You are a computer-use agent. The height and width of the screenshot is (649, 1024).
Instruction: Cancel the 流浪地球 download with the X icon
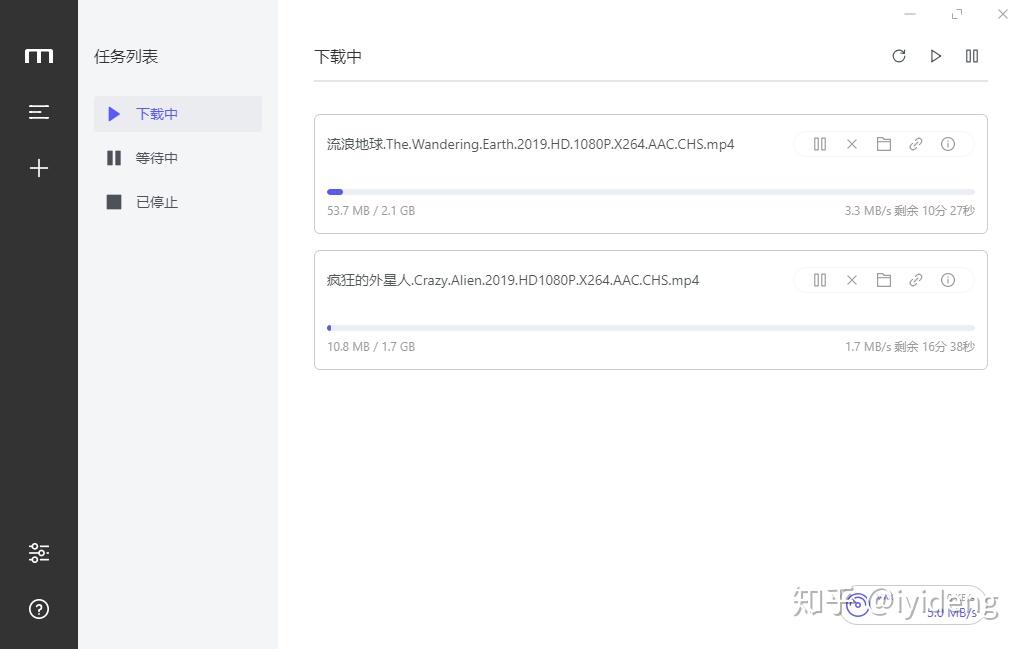[851, 144]
